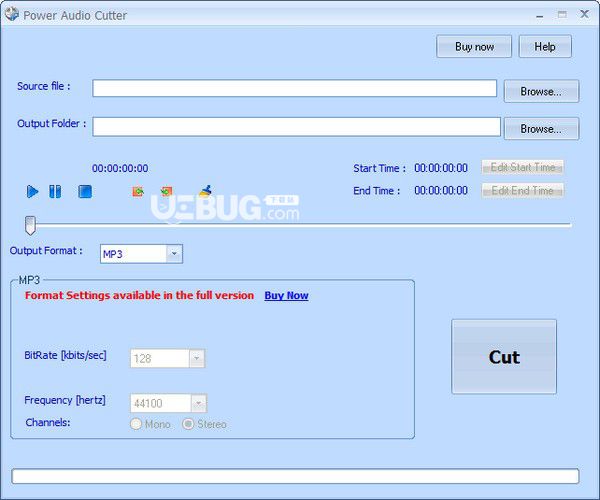Click the playback position slider thumb
Image resolution: width=600 pixels, height=500 pixels.
30,225
